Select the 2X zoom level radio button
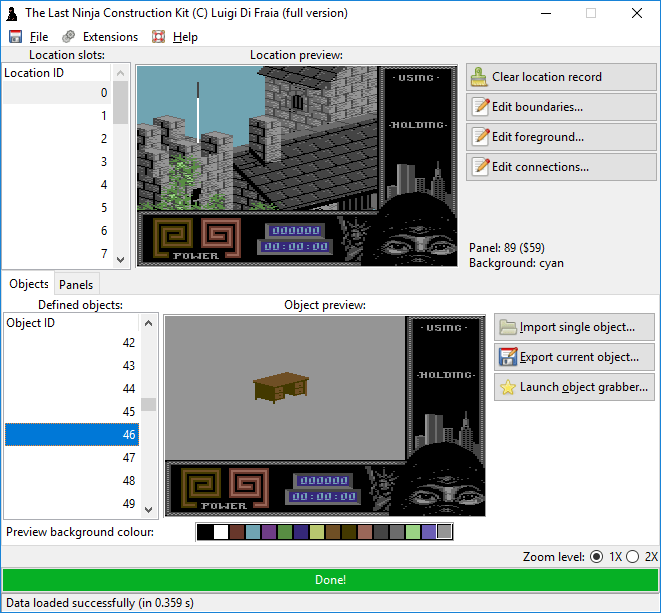 tap(632, 557)
